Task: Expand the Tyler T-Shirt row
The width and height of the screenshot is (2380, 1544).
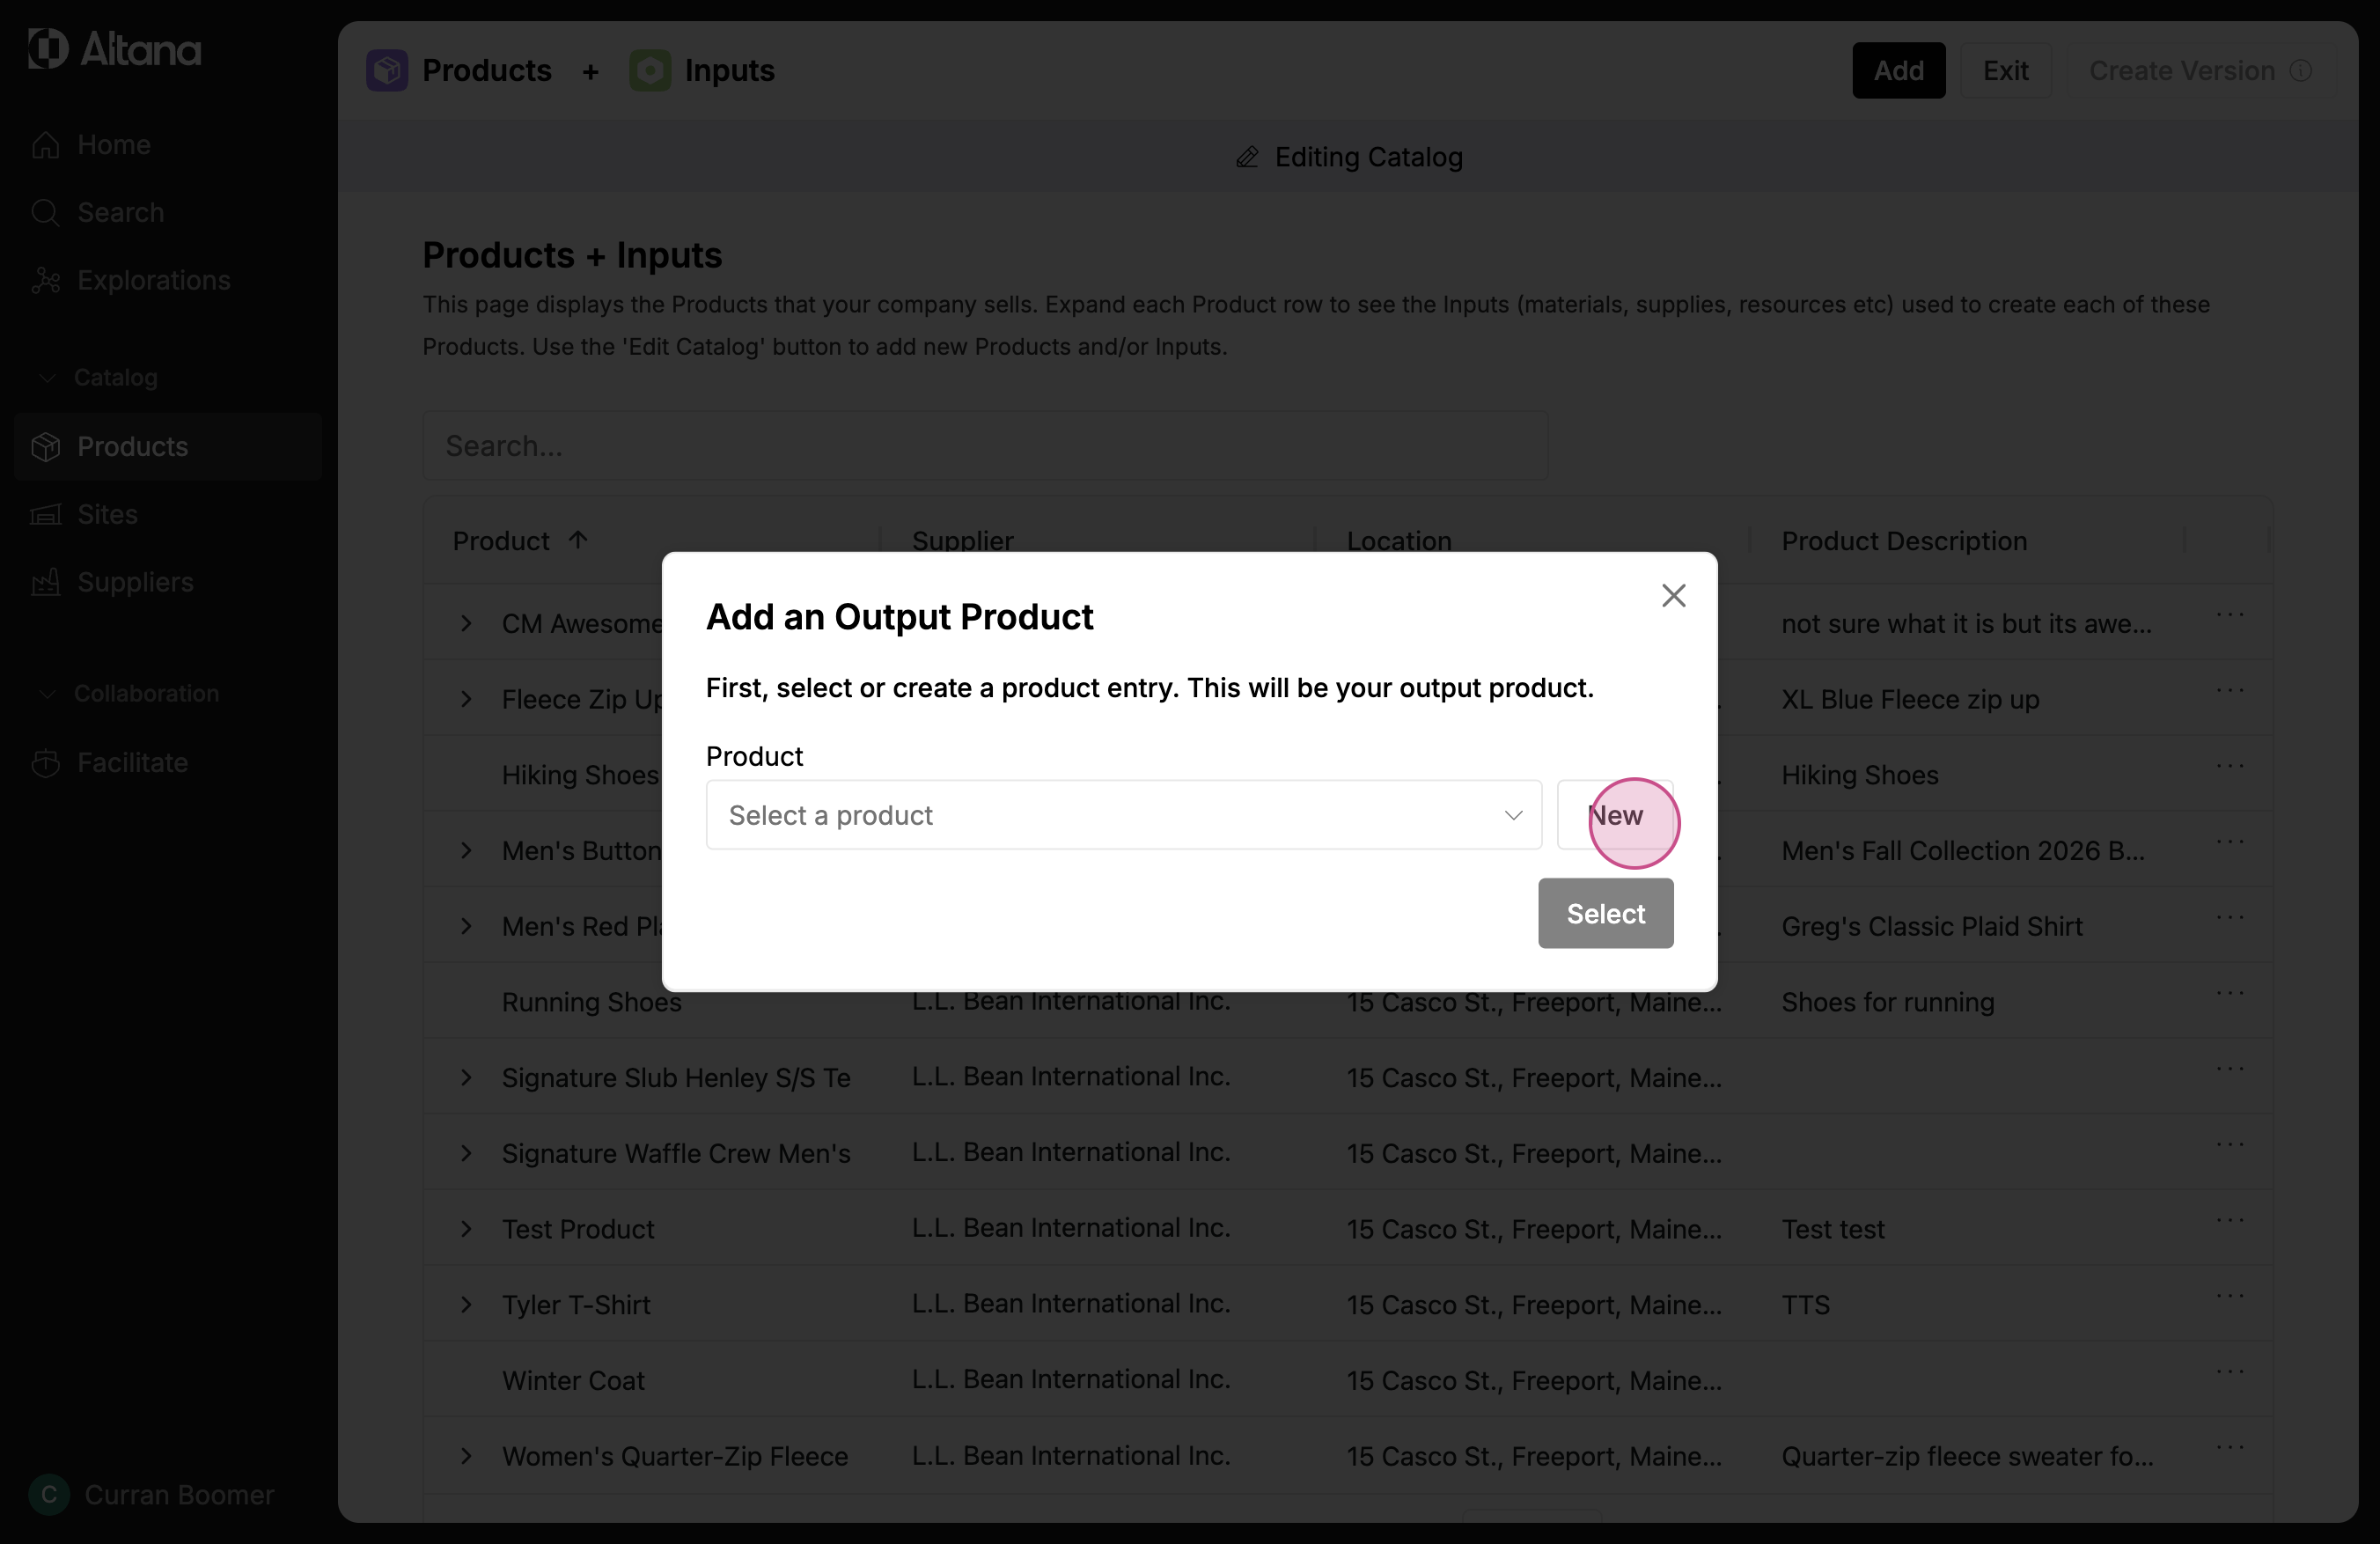Action: 466,1305
